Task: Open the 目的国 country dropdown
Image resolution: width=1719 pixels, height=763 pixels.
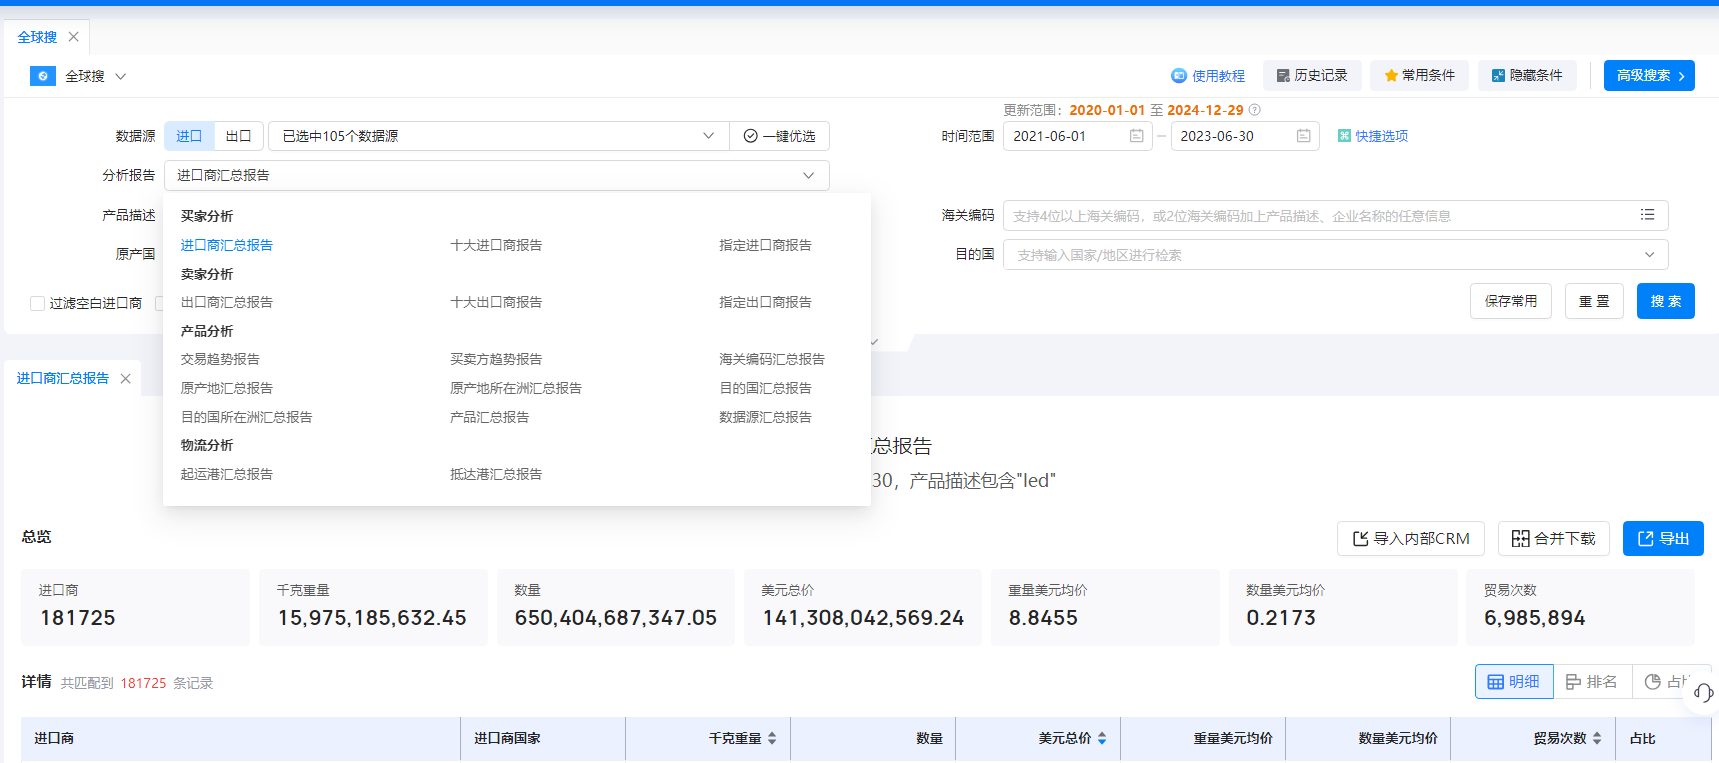Action: [x=1335, y=255]
